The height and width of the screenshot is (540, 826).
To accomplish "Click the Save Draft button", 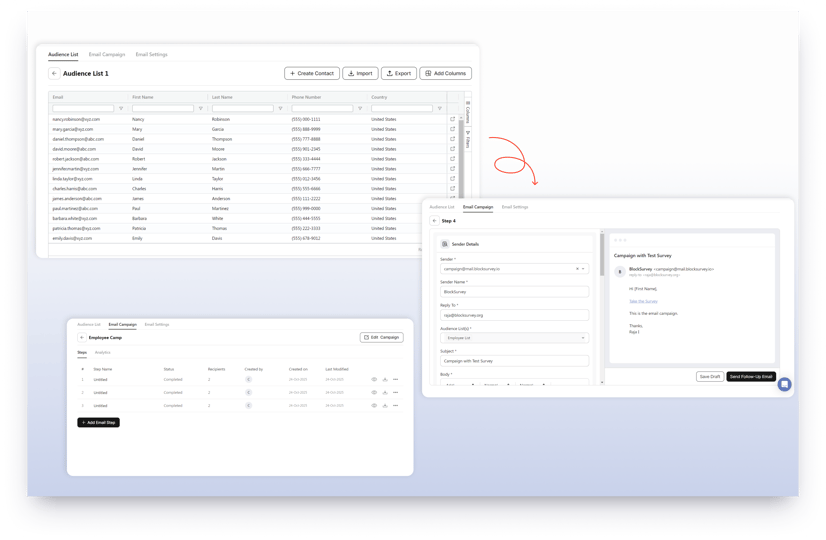I will tap(710, 377).
